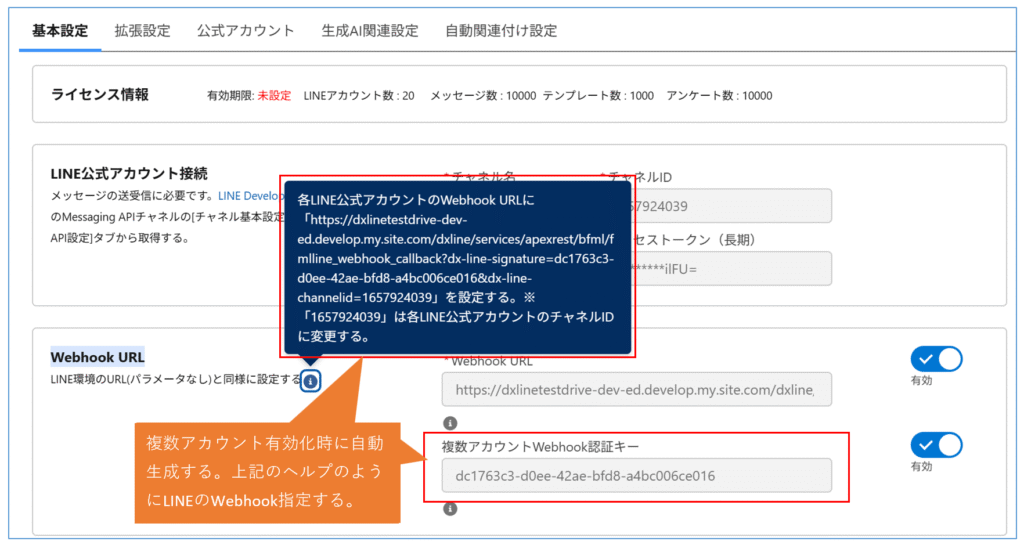
Task: Click the チャネルID input field
Action: [x=730, y=206]
